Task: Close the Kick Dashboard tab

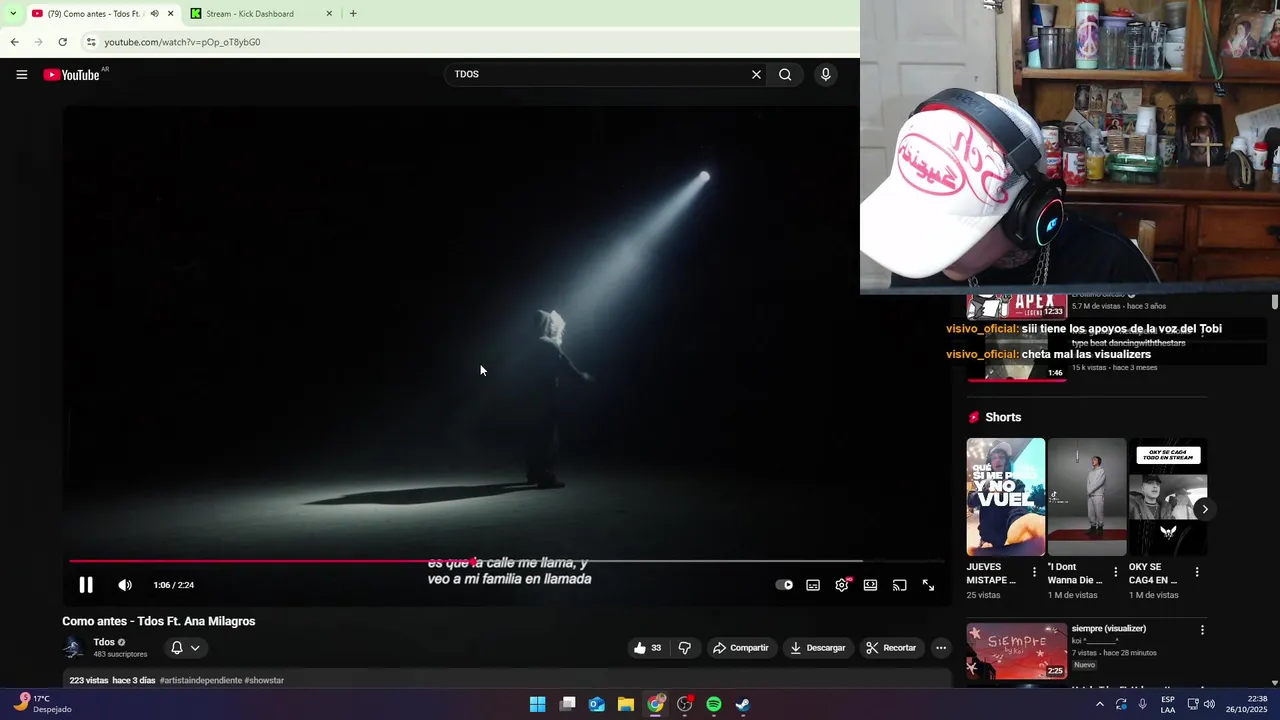Action: pyautogui.click(x=329, y=14)
